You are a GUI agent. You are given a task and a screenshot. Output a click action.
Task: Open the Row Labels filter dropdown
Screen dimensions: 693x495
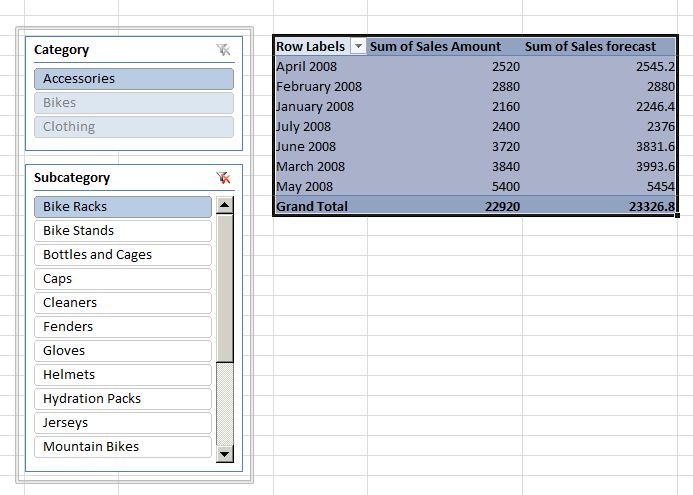358,46
